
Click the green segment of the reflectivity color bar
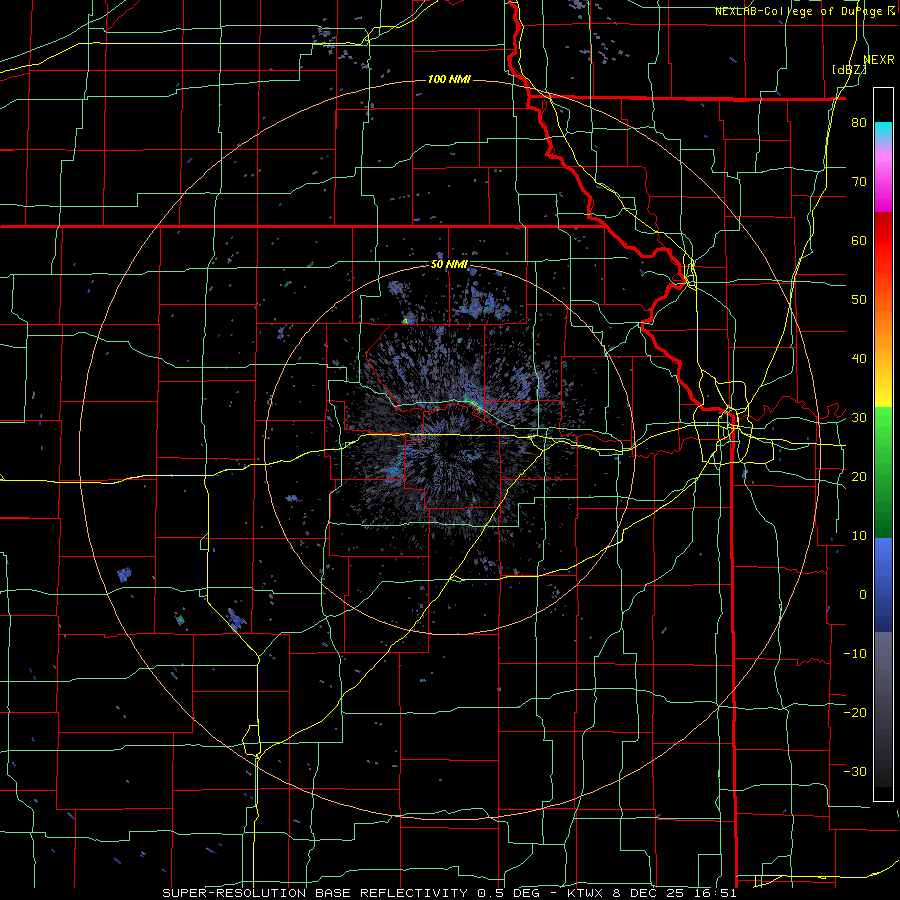[883, 472]
